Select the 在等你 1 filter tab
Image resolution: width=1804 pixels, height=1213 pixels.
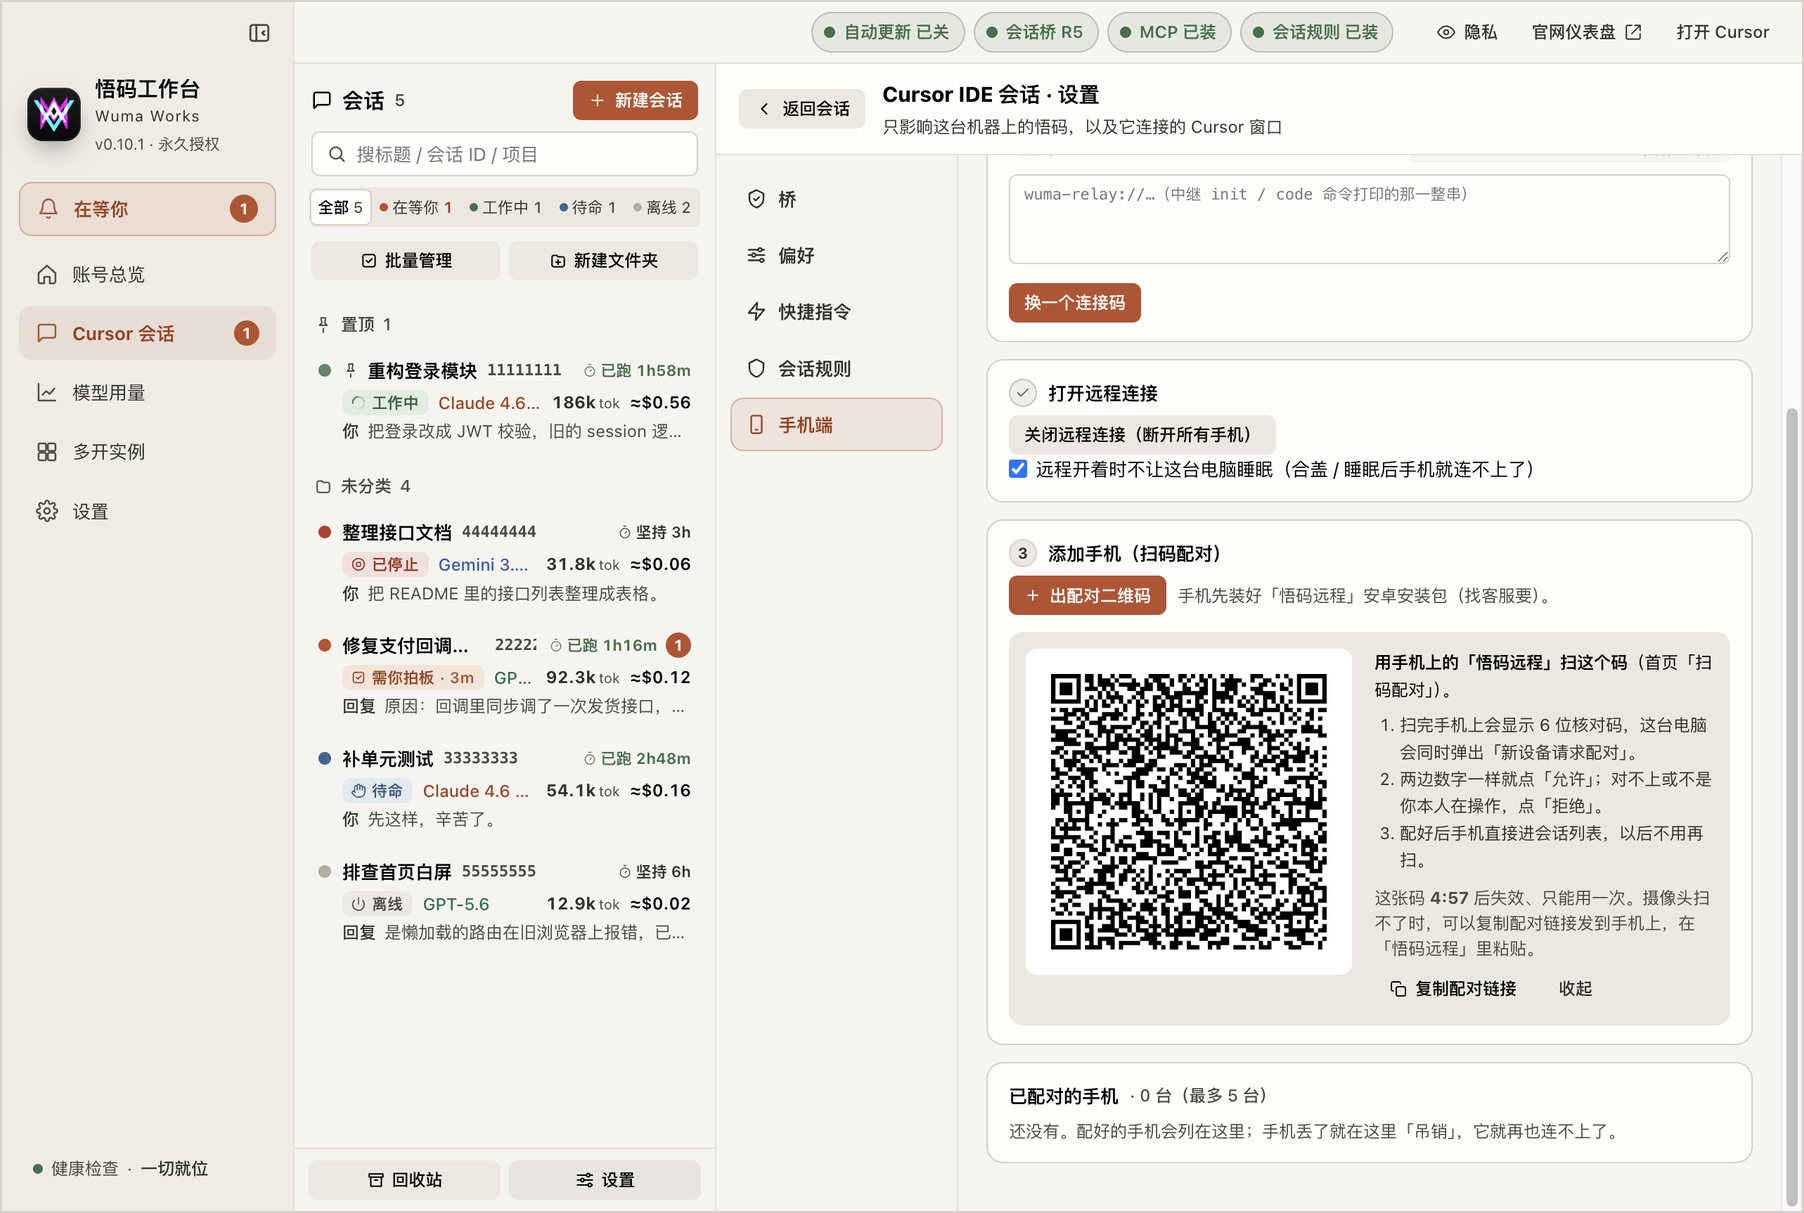click(x=415, y=207)
